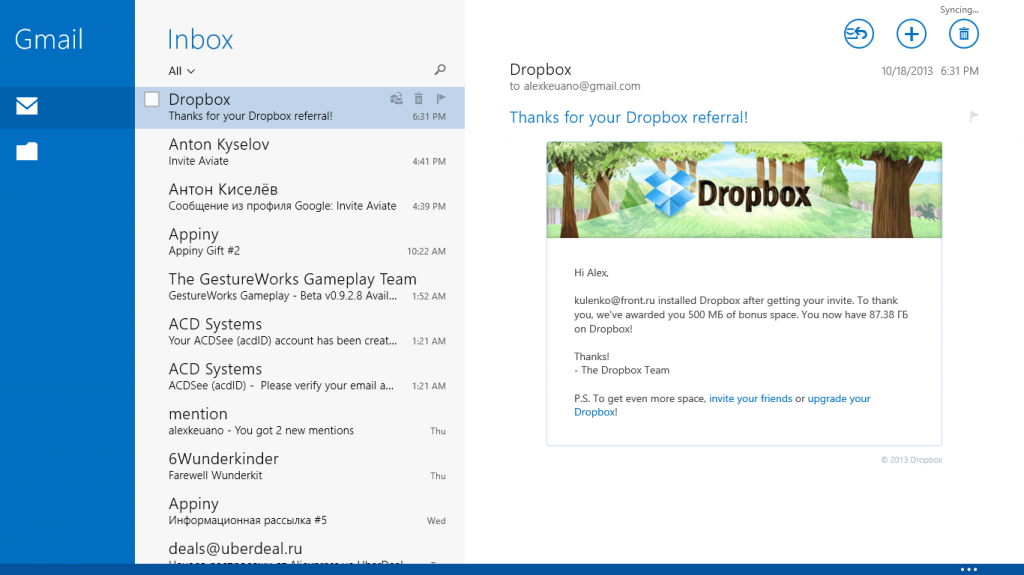Flag the Dropbox message in list
Screen dimensions: 1024x575
(441, 99)
